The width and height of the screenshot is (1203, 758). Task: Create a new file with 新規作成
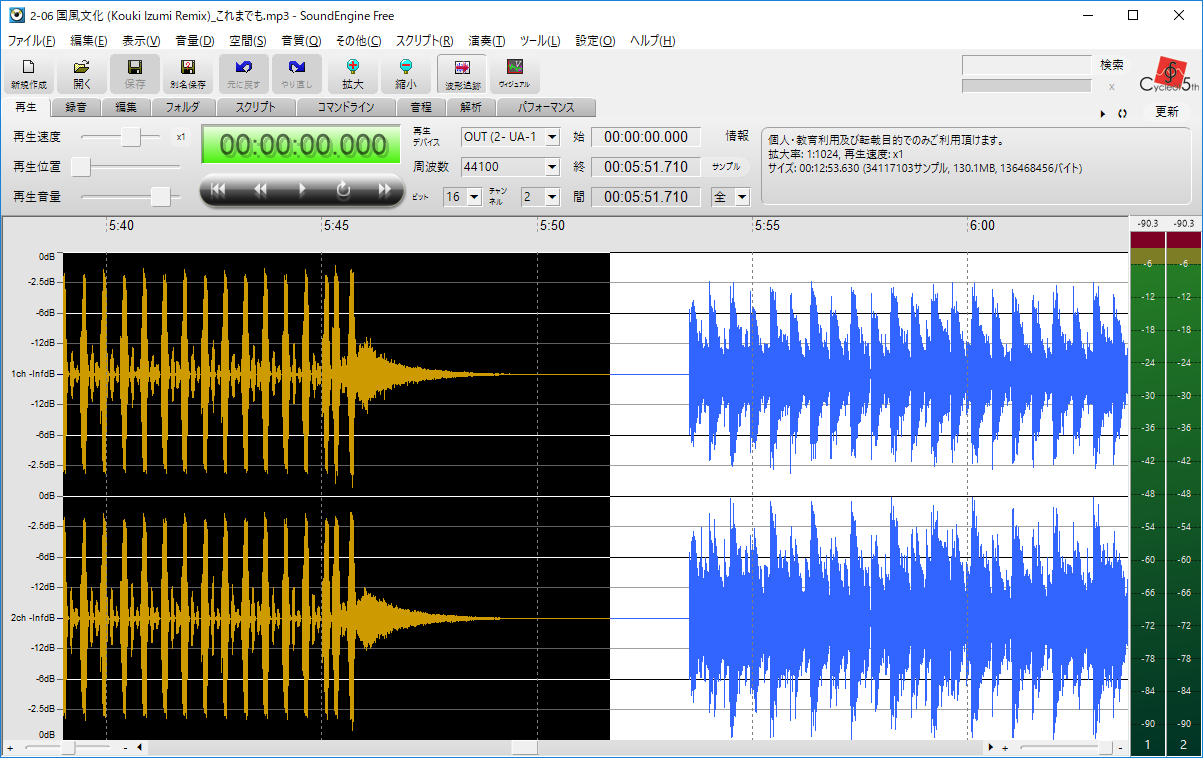coord(28,74)
